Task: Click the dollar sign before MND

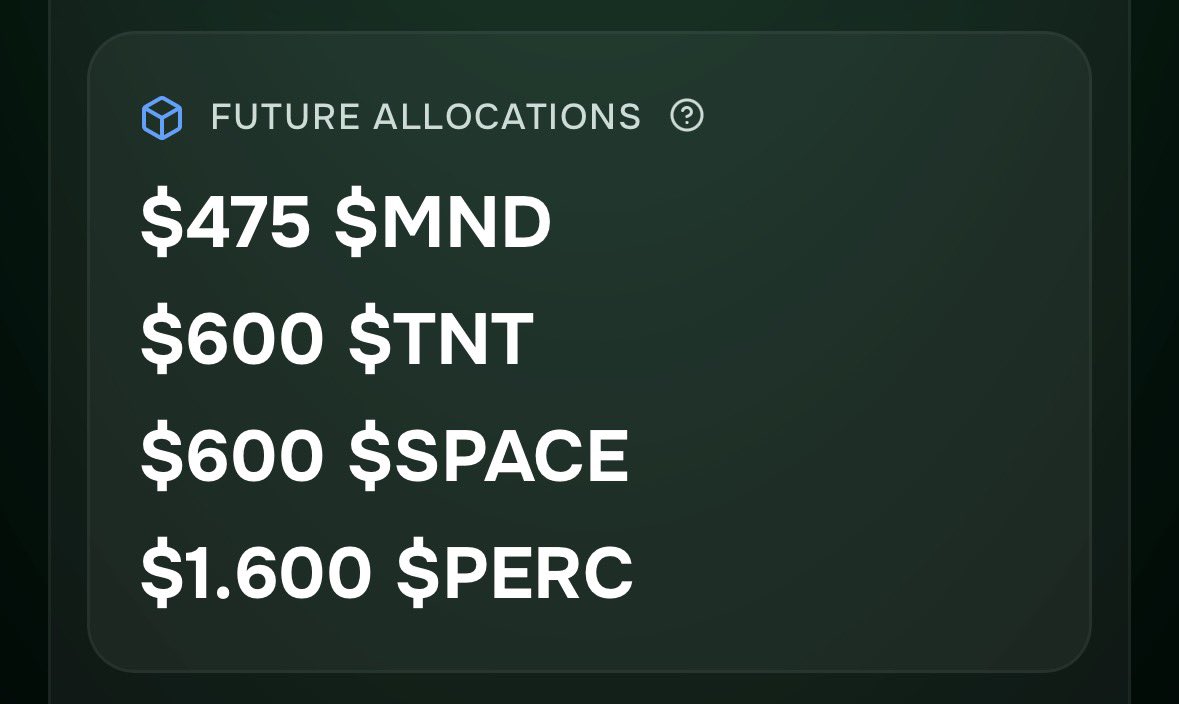Action: point(354,225)
